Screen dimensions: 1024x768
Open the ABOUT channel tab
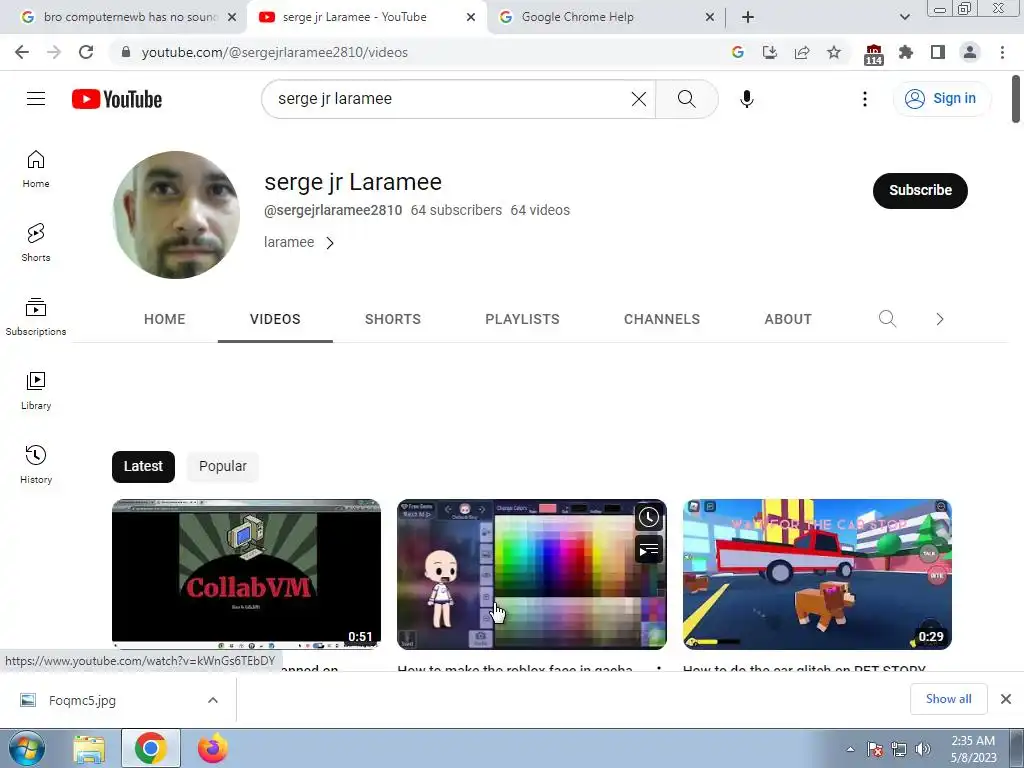pos(788,319)
